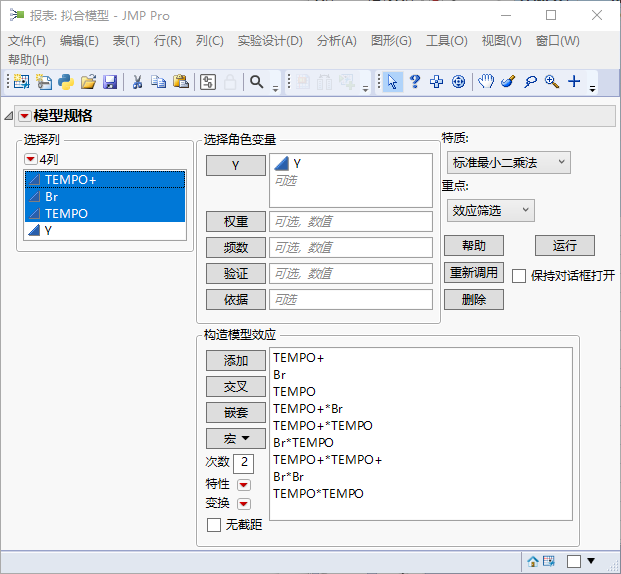Enable the 无截距 checkbox

click(x=214, y=525)
